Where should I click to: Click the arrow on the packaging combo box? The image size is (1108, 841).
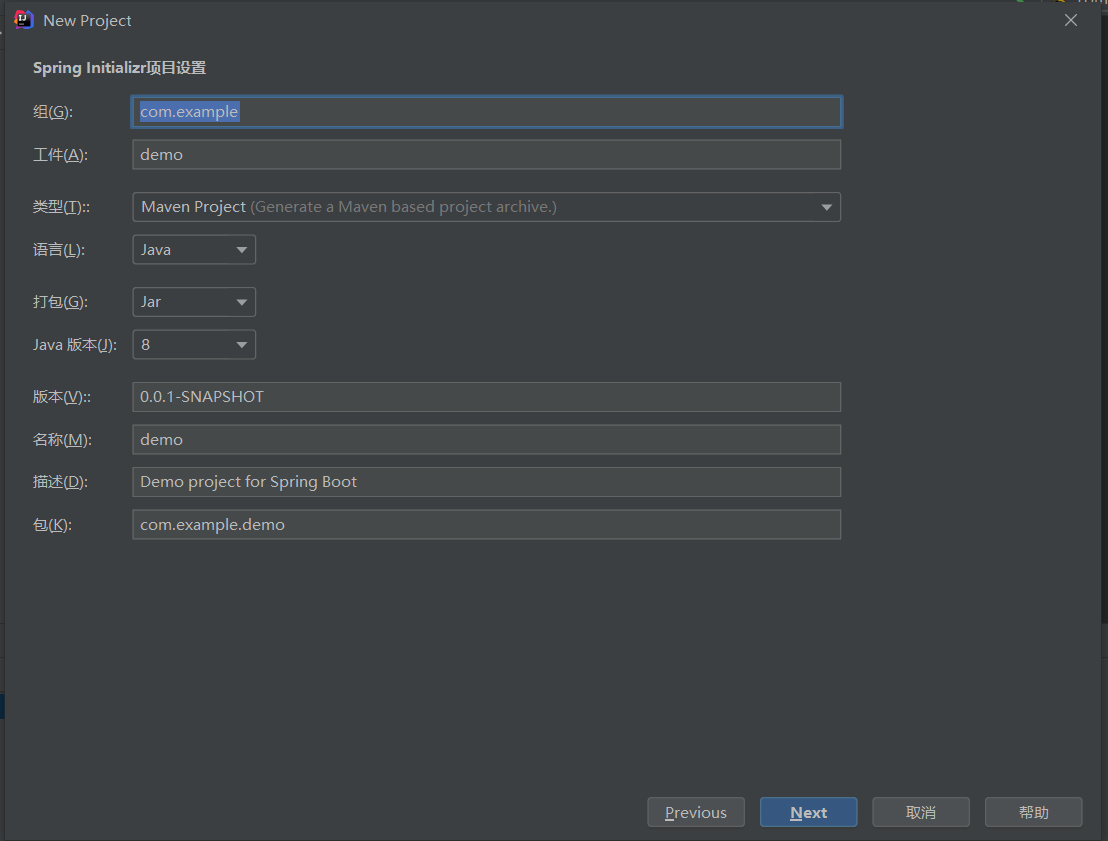coord(242,302)
